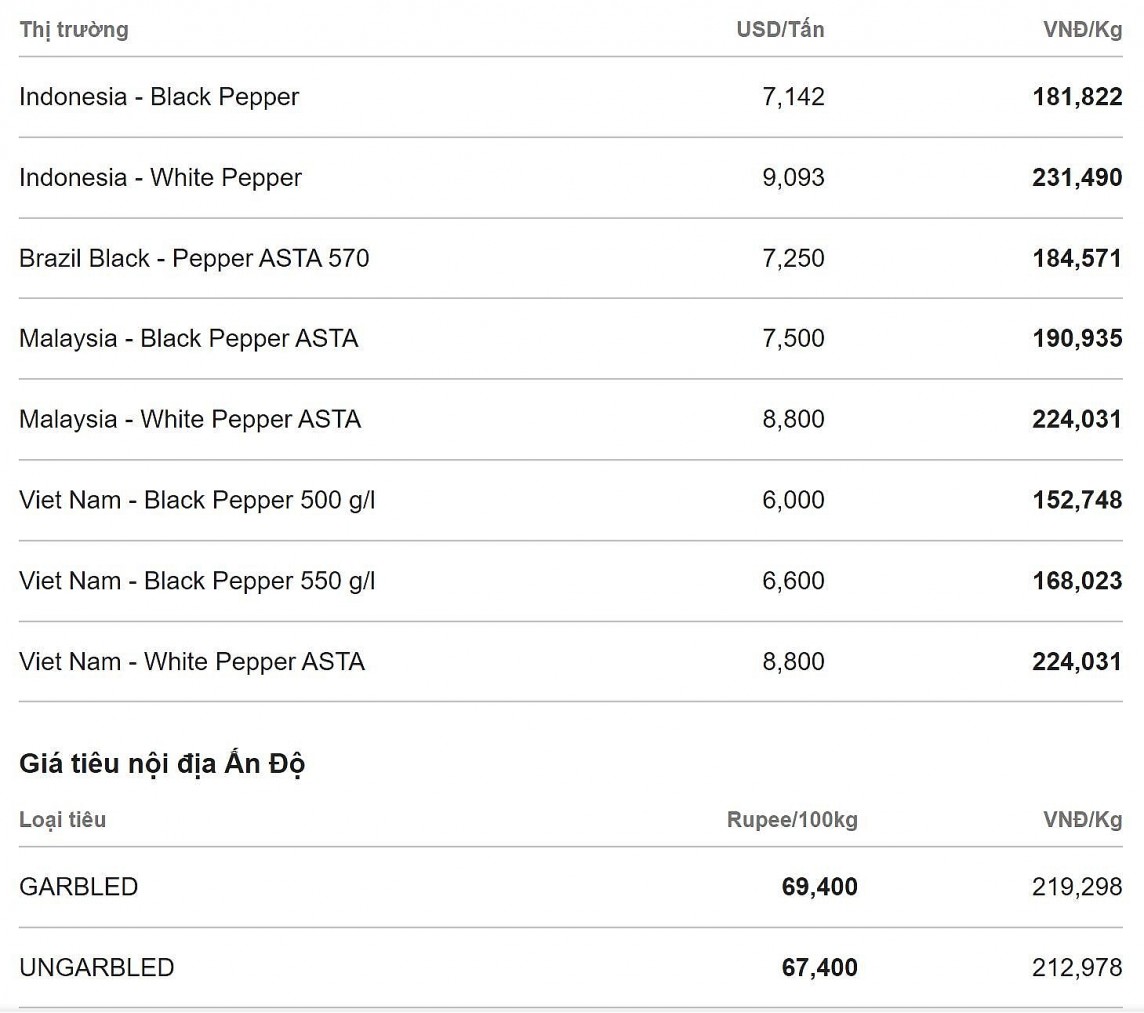
Task: Click the 181,822 VNĐ/Kg price value
Action: 1077,97
